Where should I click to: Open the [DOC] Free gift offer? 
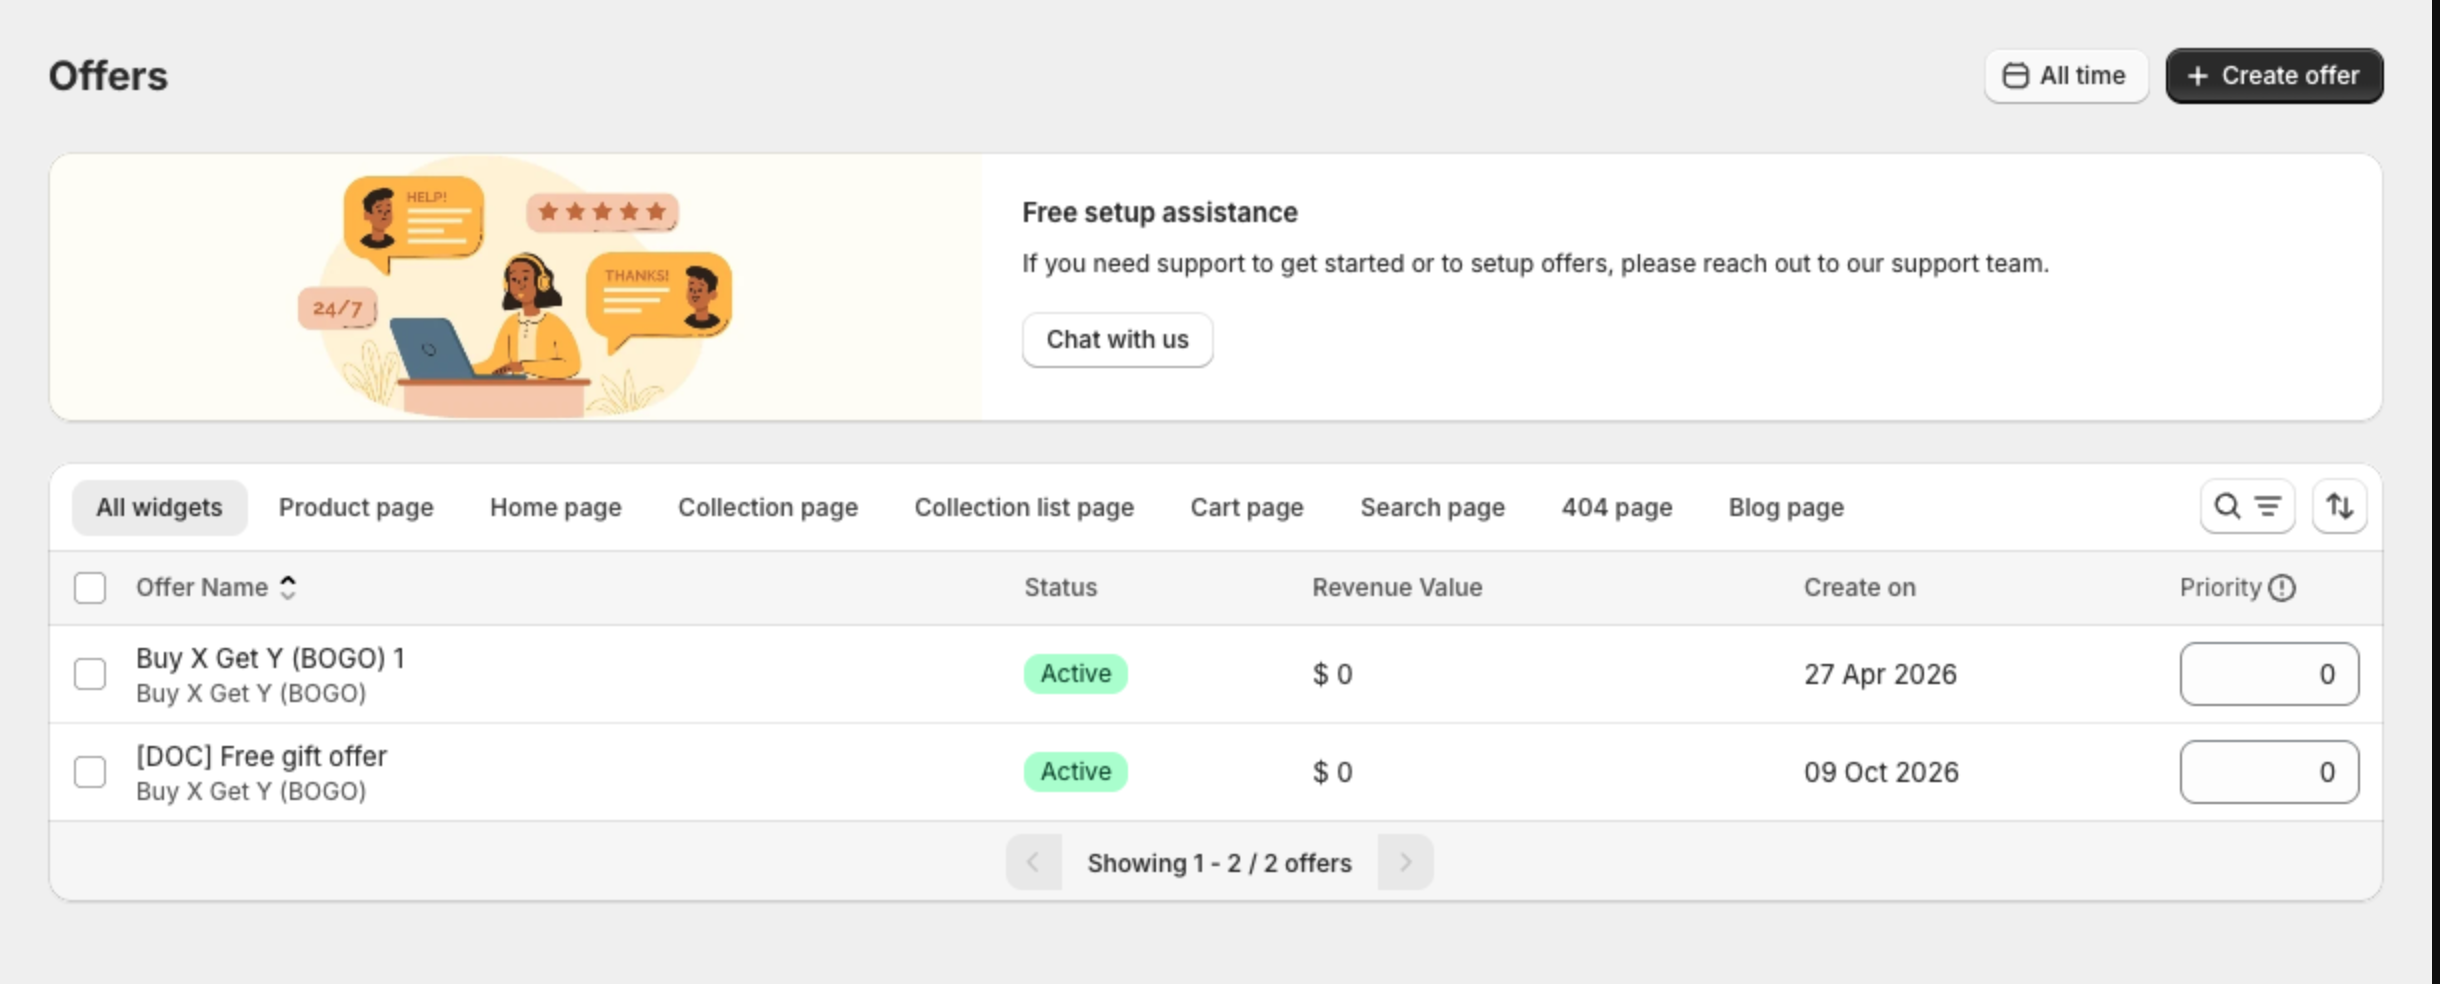tap(261, 756)
